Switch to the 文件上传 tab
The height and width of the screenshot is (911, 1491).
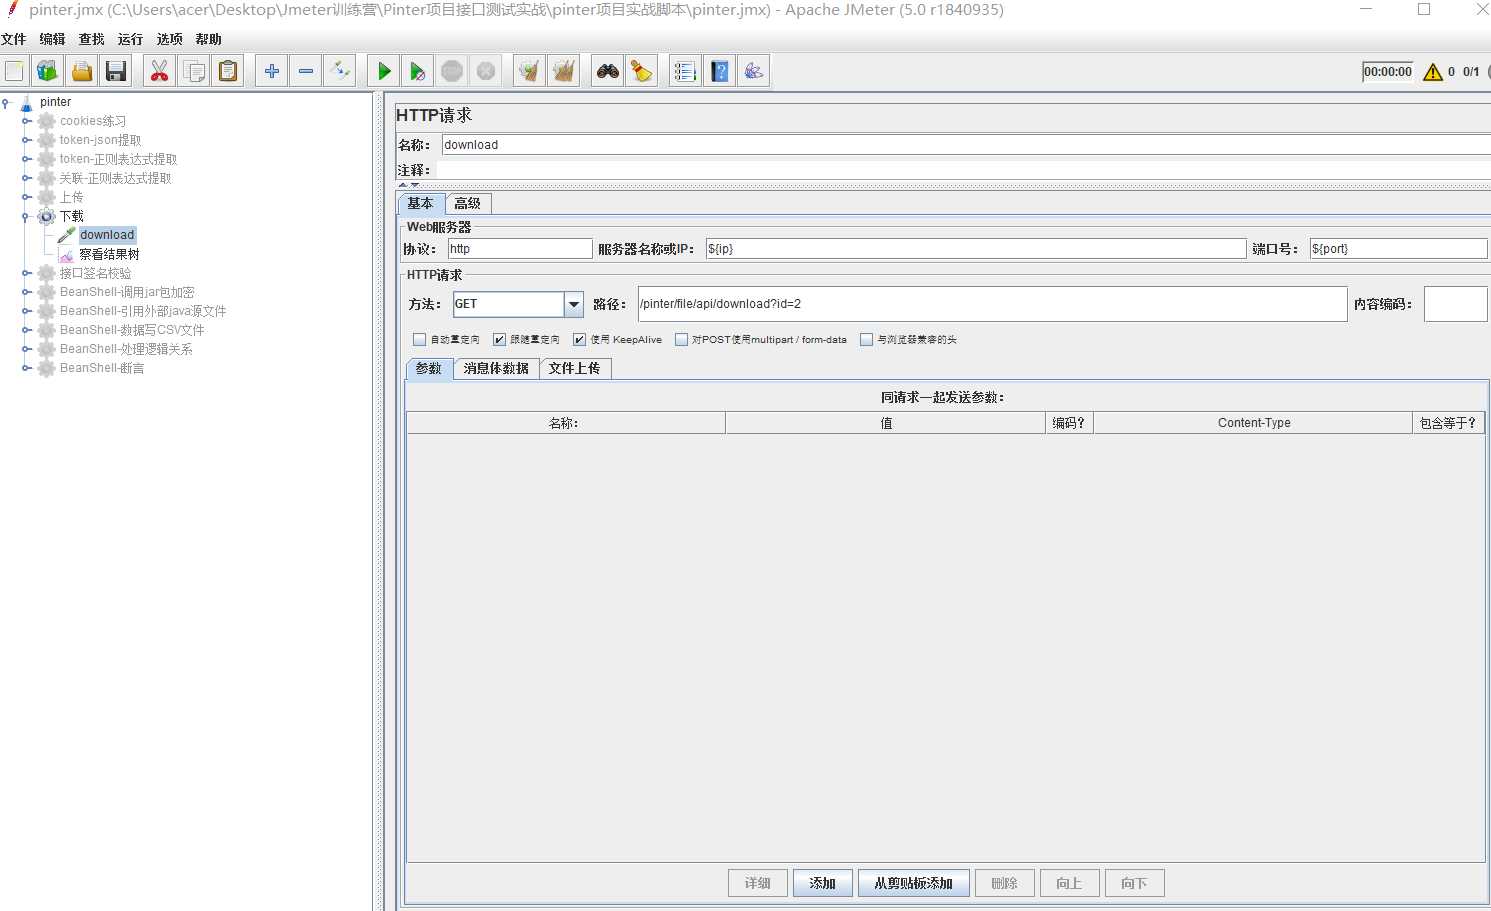tap(575, 368)
